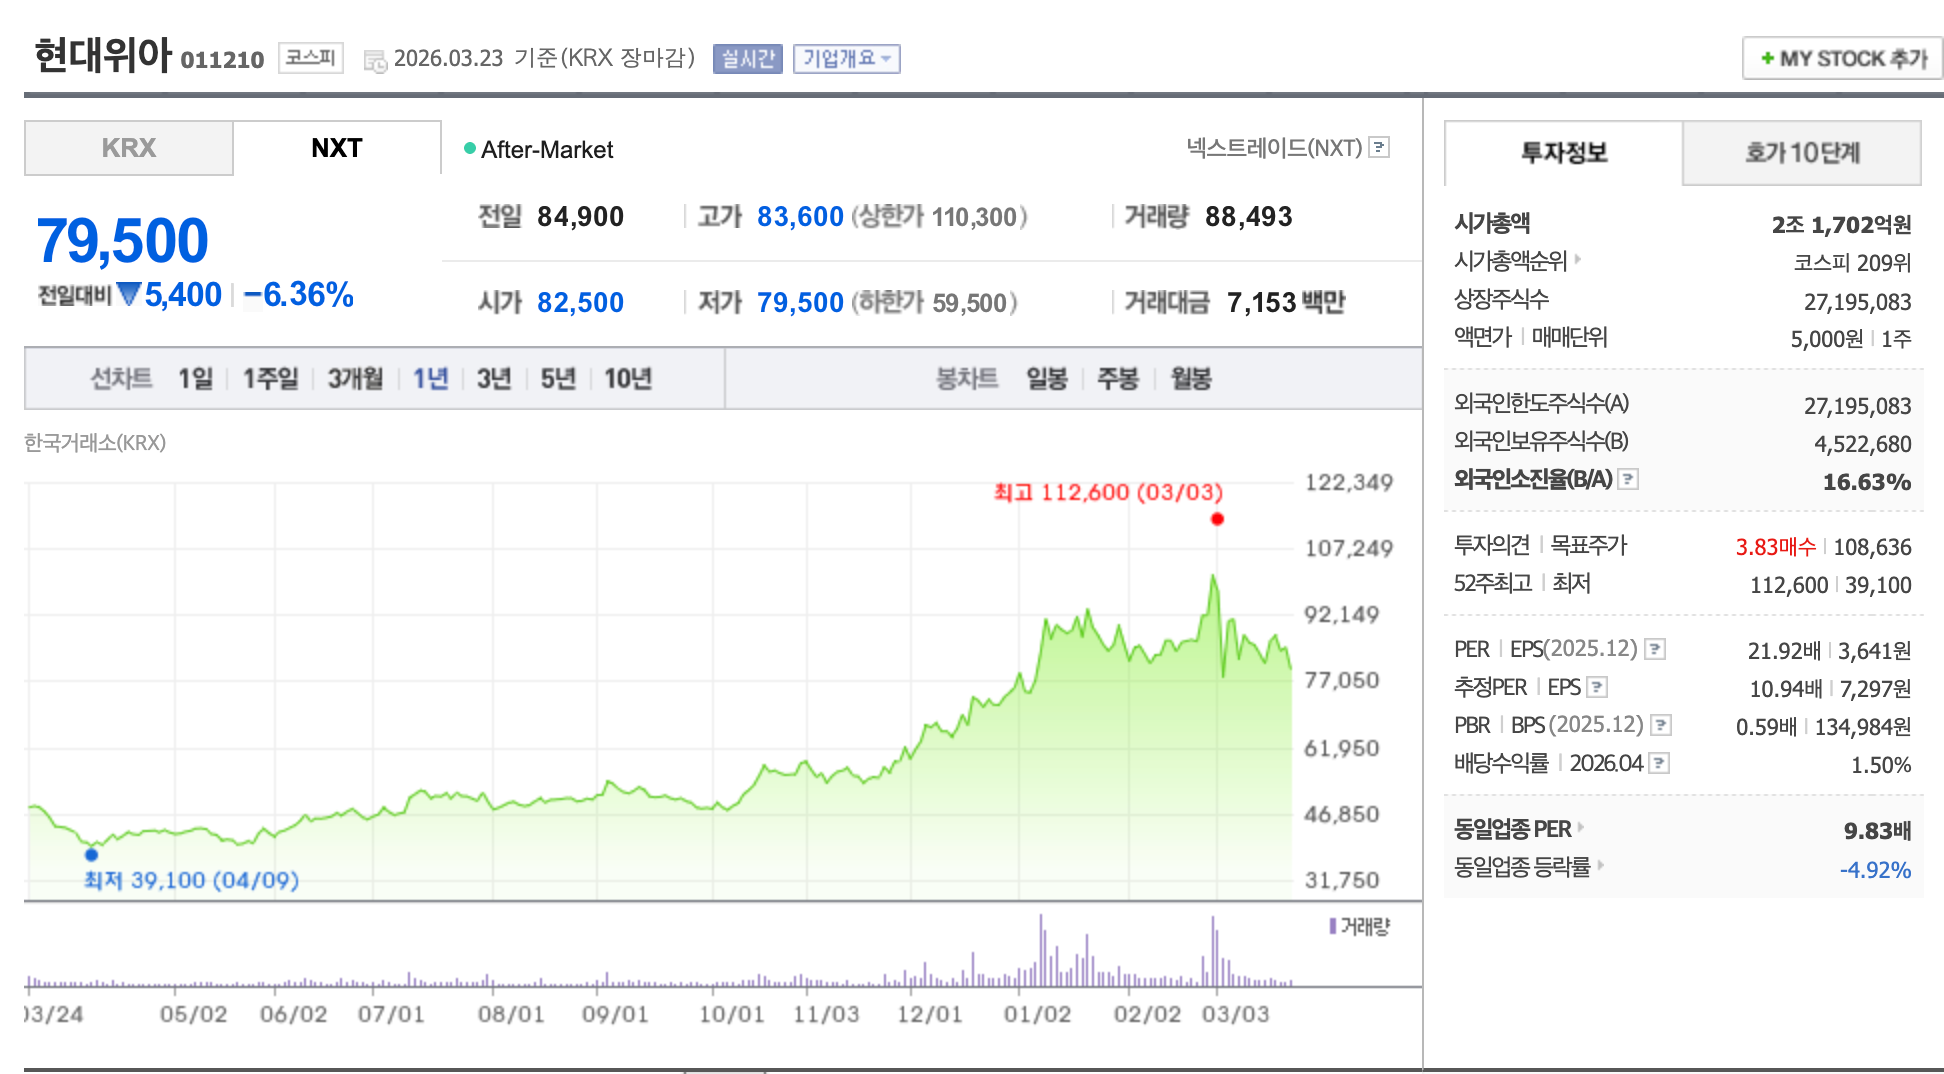Click the 외국인소진율 value 16.63%

tap(1867, 483)
